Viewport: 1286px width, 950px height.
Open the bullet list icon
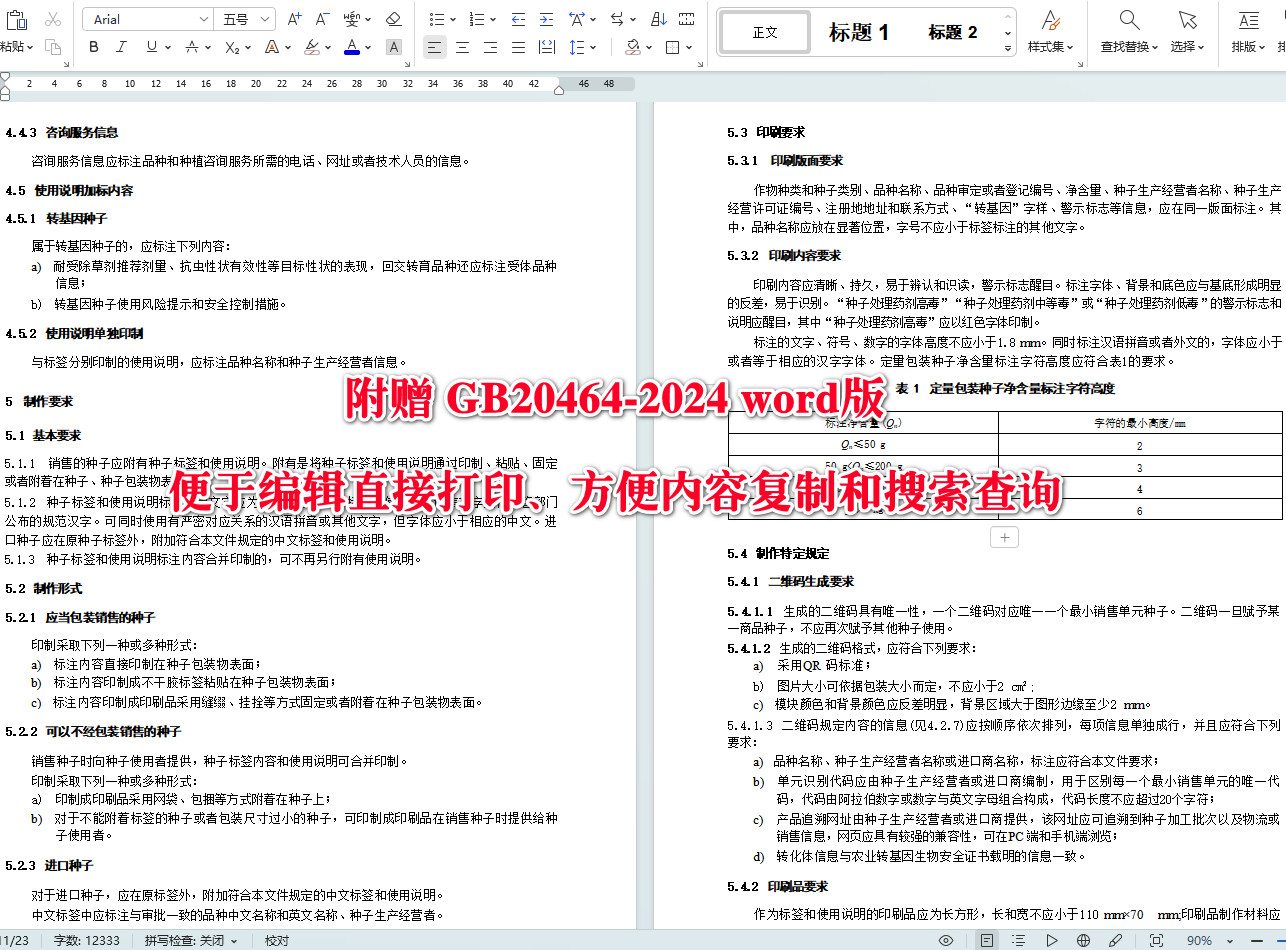[x=437, y=18]
